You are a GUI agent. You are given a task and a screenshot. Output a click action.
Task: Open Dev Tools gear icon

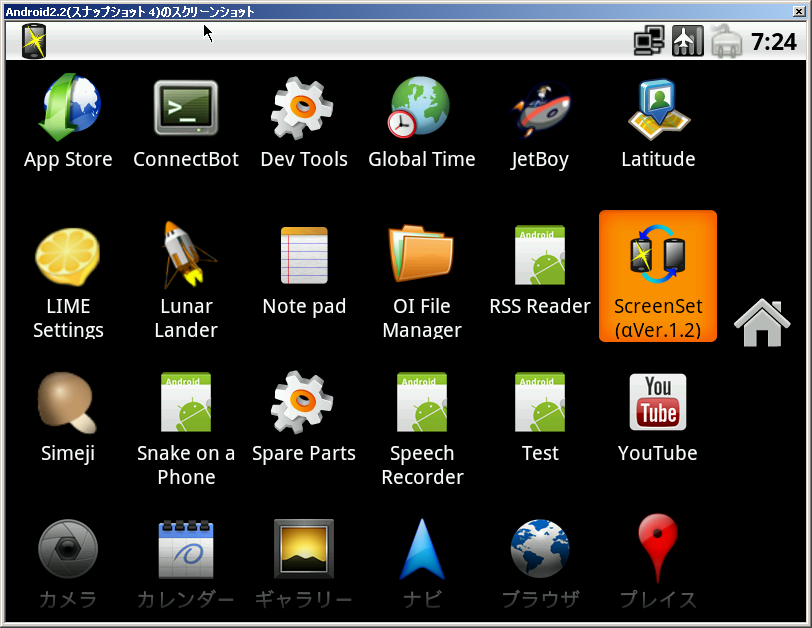(304, 123)
